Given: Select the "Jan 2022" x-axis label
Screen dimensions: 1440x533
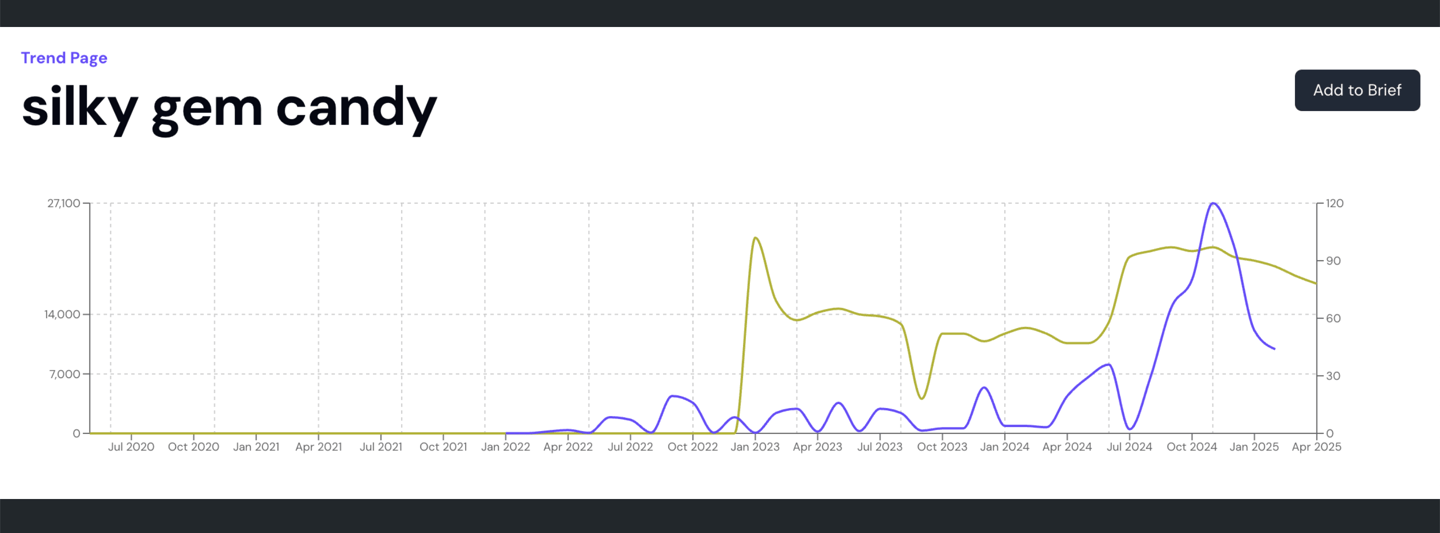Looking at the screenshot, I should [505, 447].
